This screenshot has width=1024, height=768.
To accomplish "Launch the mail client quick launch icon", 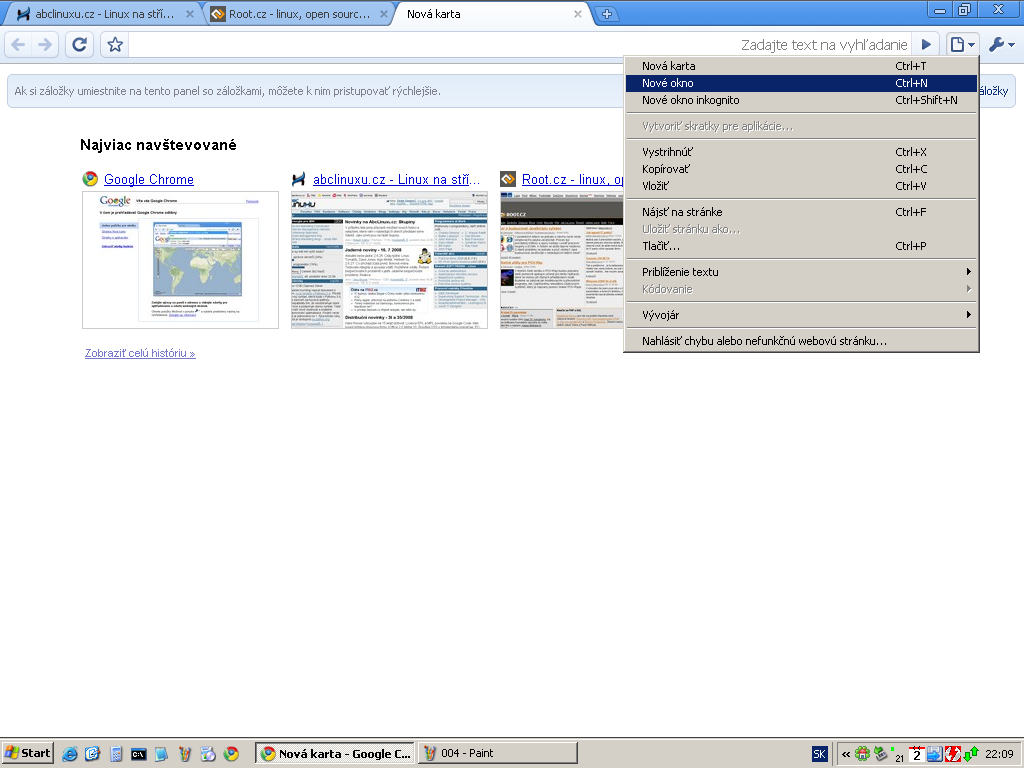I will coord(93,754).
